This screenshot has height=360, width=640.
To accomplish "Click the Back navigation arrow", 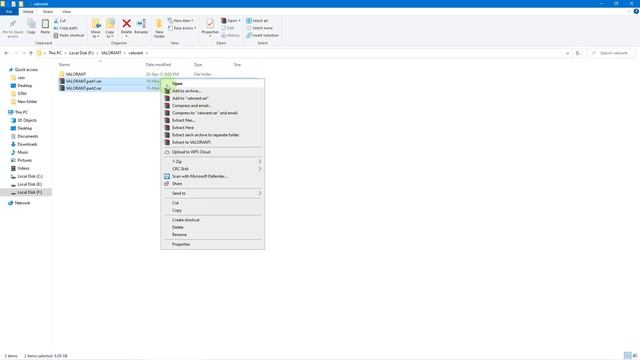I will click(6, 53).
